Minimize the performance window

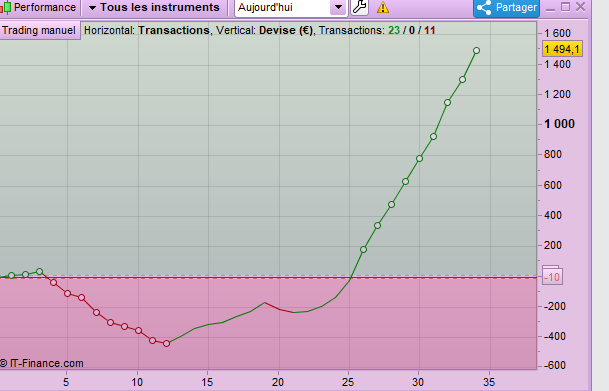coord(550,8)
